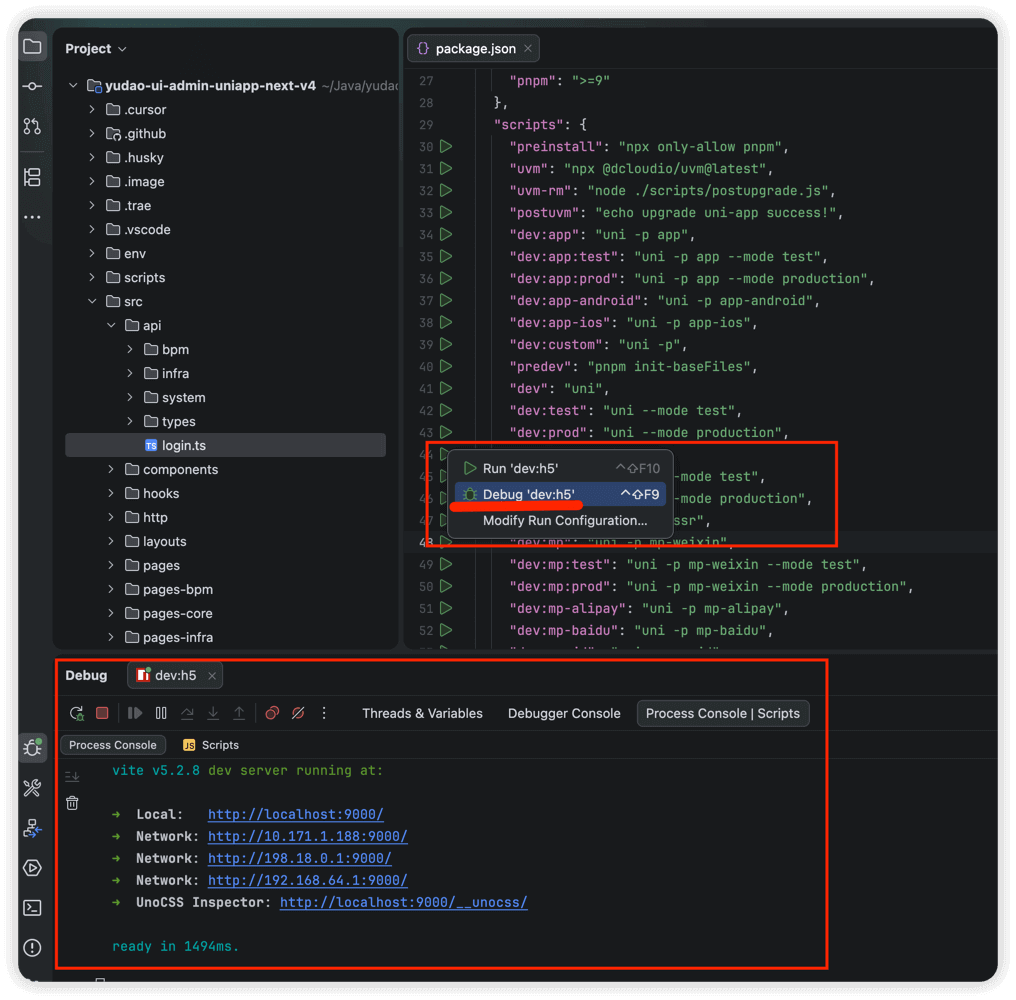Open the Terminal tool window icon

(31, 907)
